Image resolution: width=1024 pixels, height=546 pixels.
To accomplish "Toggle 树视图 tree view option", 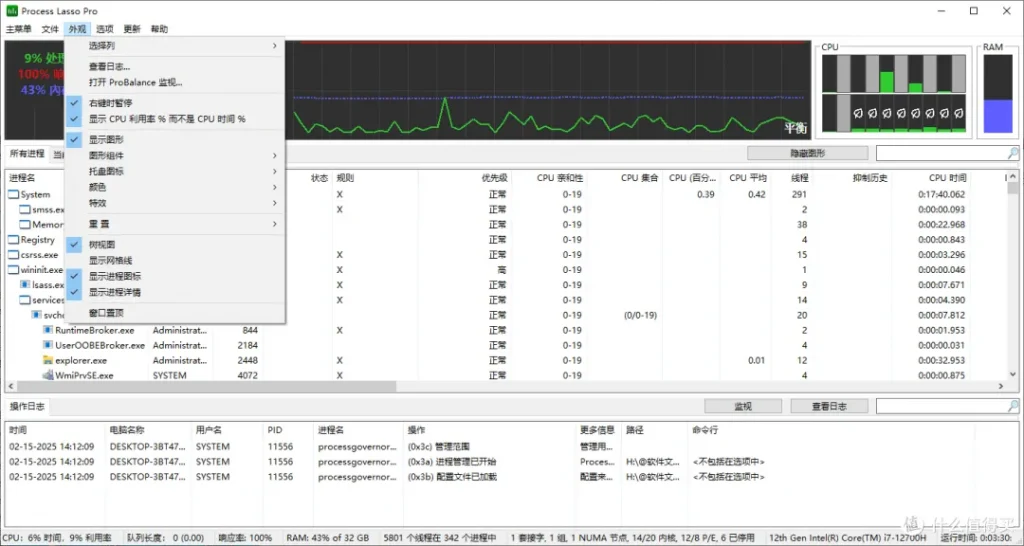I will pyautogui.click(x=174, y=244).
